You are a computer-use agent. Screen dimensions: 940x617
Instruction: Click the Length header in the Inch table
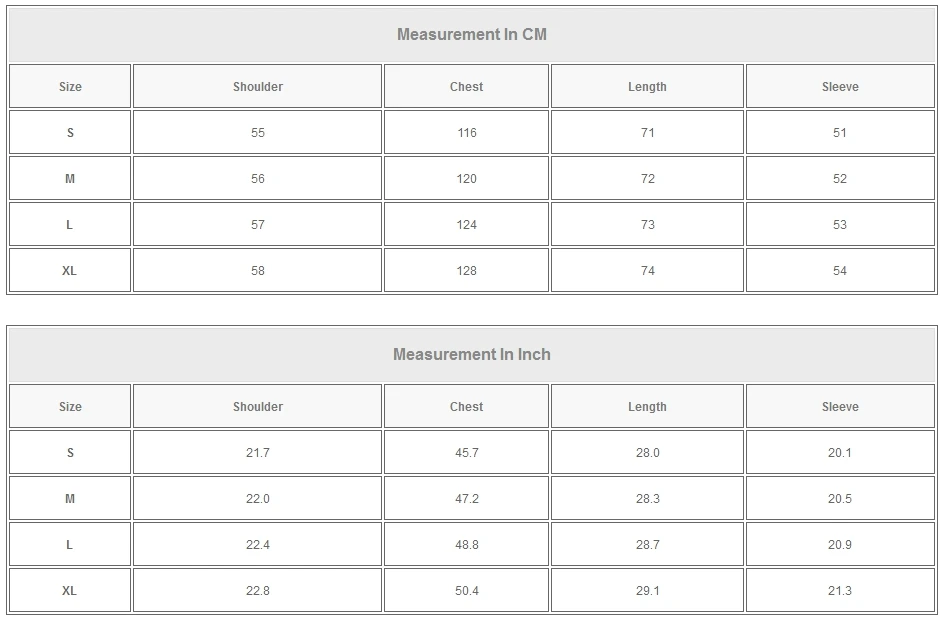click(647, 407)
